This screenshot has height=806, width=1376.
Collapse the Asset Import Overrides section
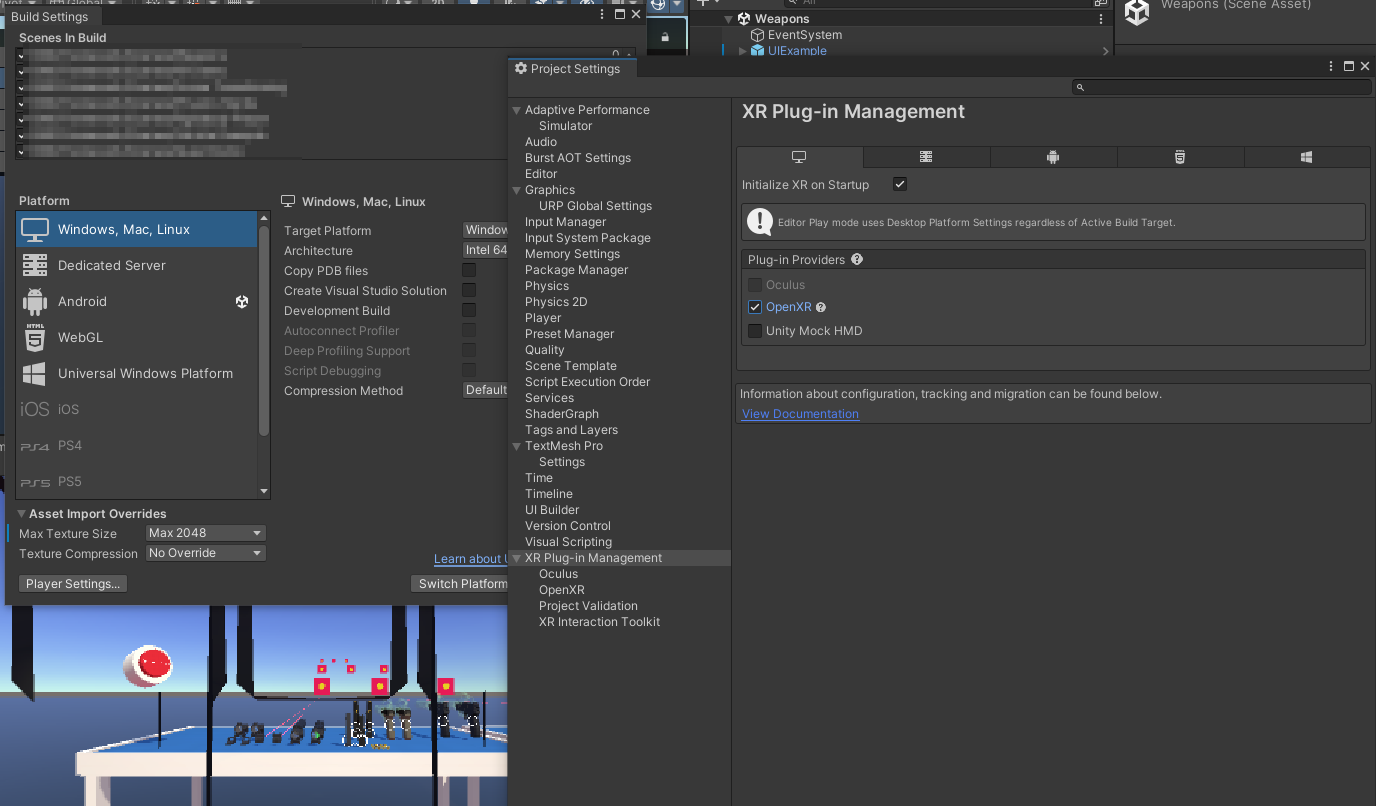(x=22, y=514)
